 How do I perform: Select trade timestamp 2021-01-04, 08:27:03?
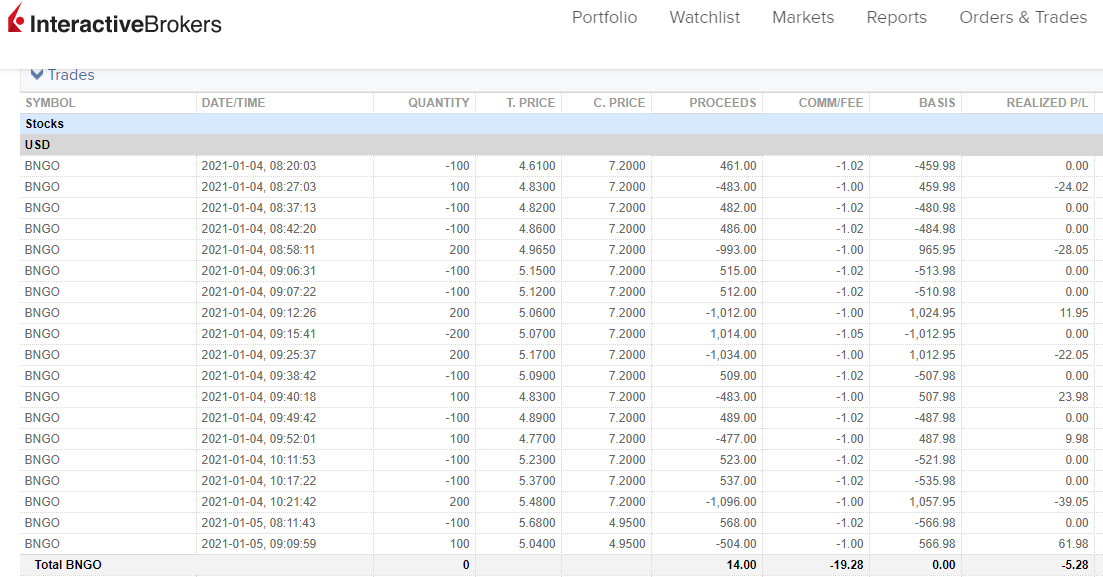pos(259,187)
